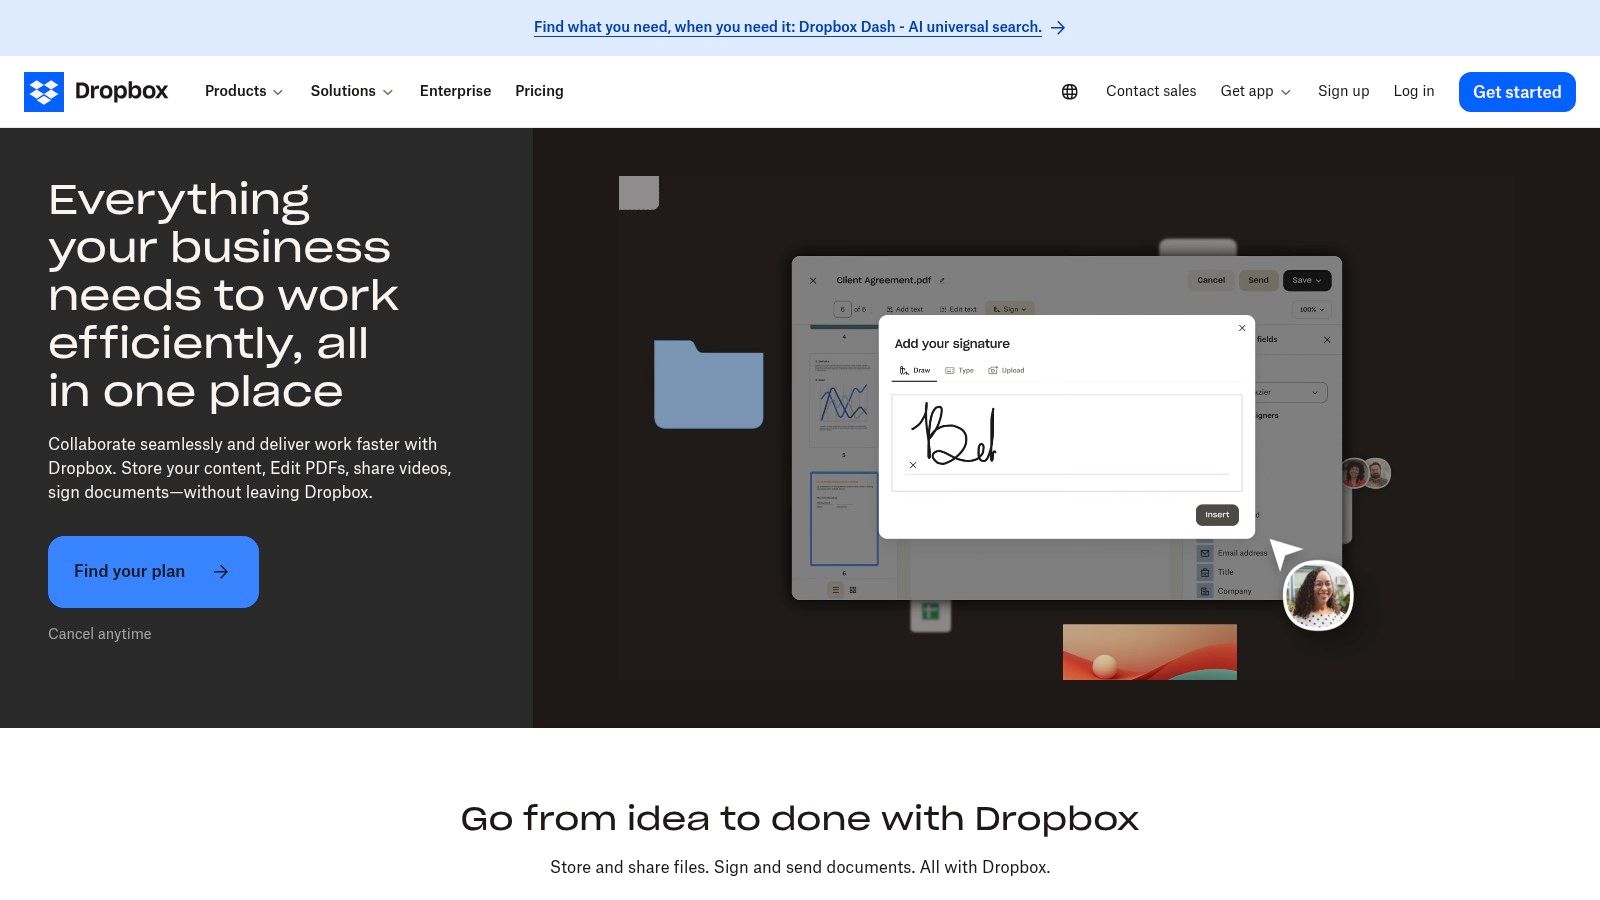The height and width of the screenshot is (900, 1600).
Task: Click the signature drawing canvas
Action: tap(1067, 443)
